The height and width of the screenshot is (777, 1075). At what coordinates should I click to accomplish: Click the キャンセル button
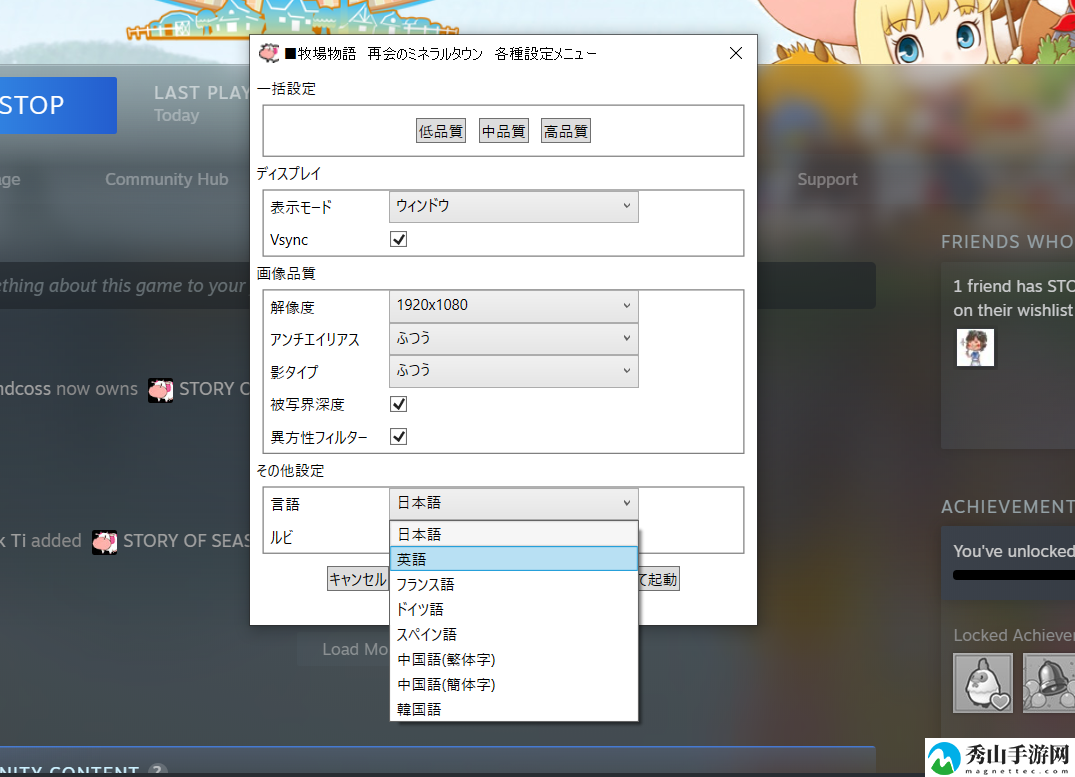tap(358, 579)
